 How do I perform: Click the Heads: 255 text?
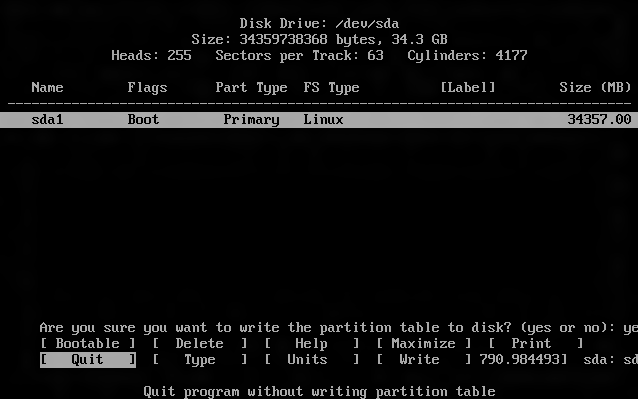(151, 55)
